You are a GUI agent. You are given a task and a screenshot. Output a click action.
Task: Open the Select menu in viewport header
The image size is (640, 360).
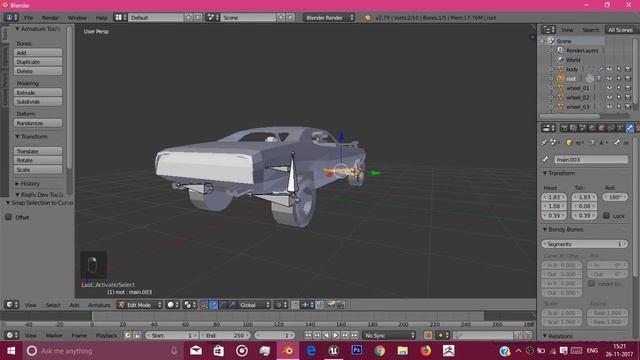pos(53,305)
